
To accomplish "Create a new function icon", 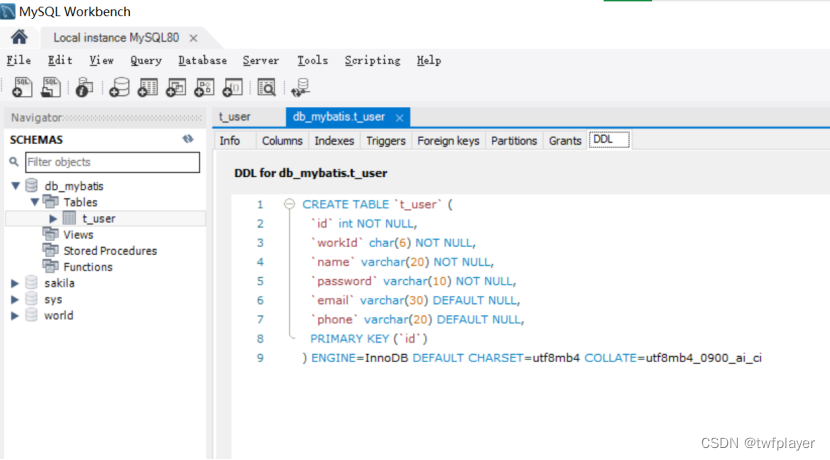I will point(232,87).
